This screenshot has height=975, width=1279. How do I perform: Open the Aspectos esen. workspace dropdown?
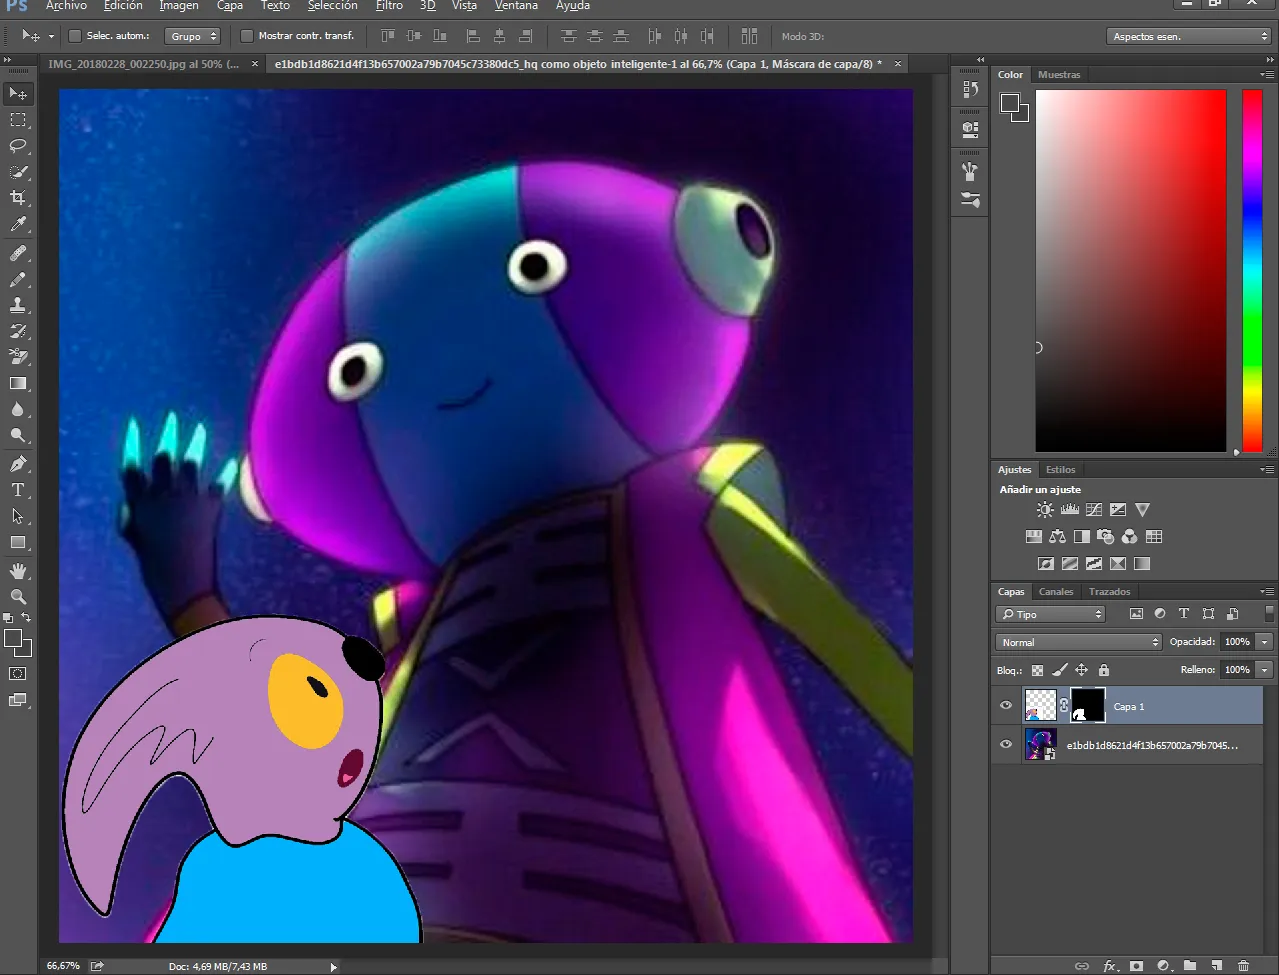point(1189,36)
